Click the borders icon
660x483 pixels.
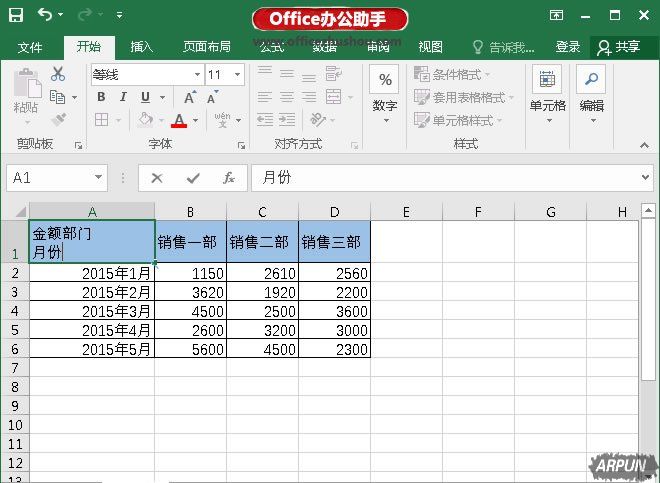point(101,120)
